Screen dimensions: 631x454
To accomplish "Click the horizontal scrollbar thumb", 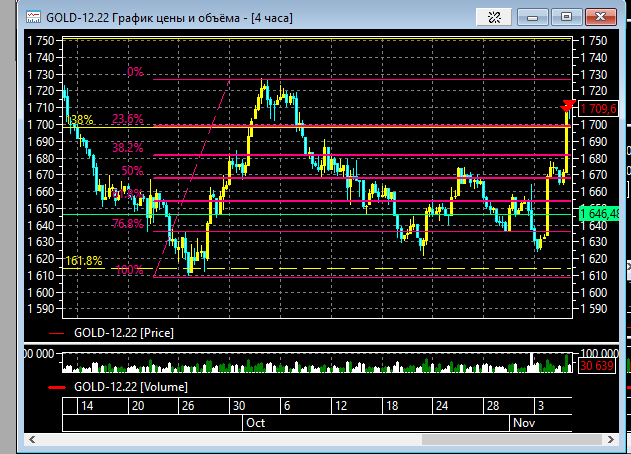I will [512, 440].
